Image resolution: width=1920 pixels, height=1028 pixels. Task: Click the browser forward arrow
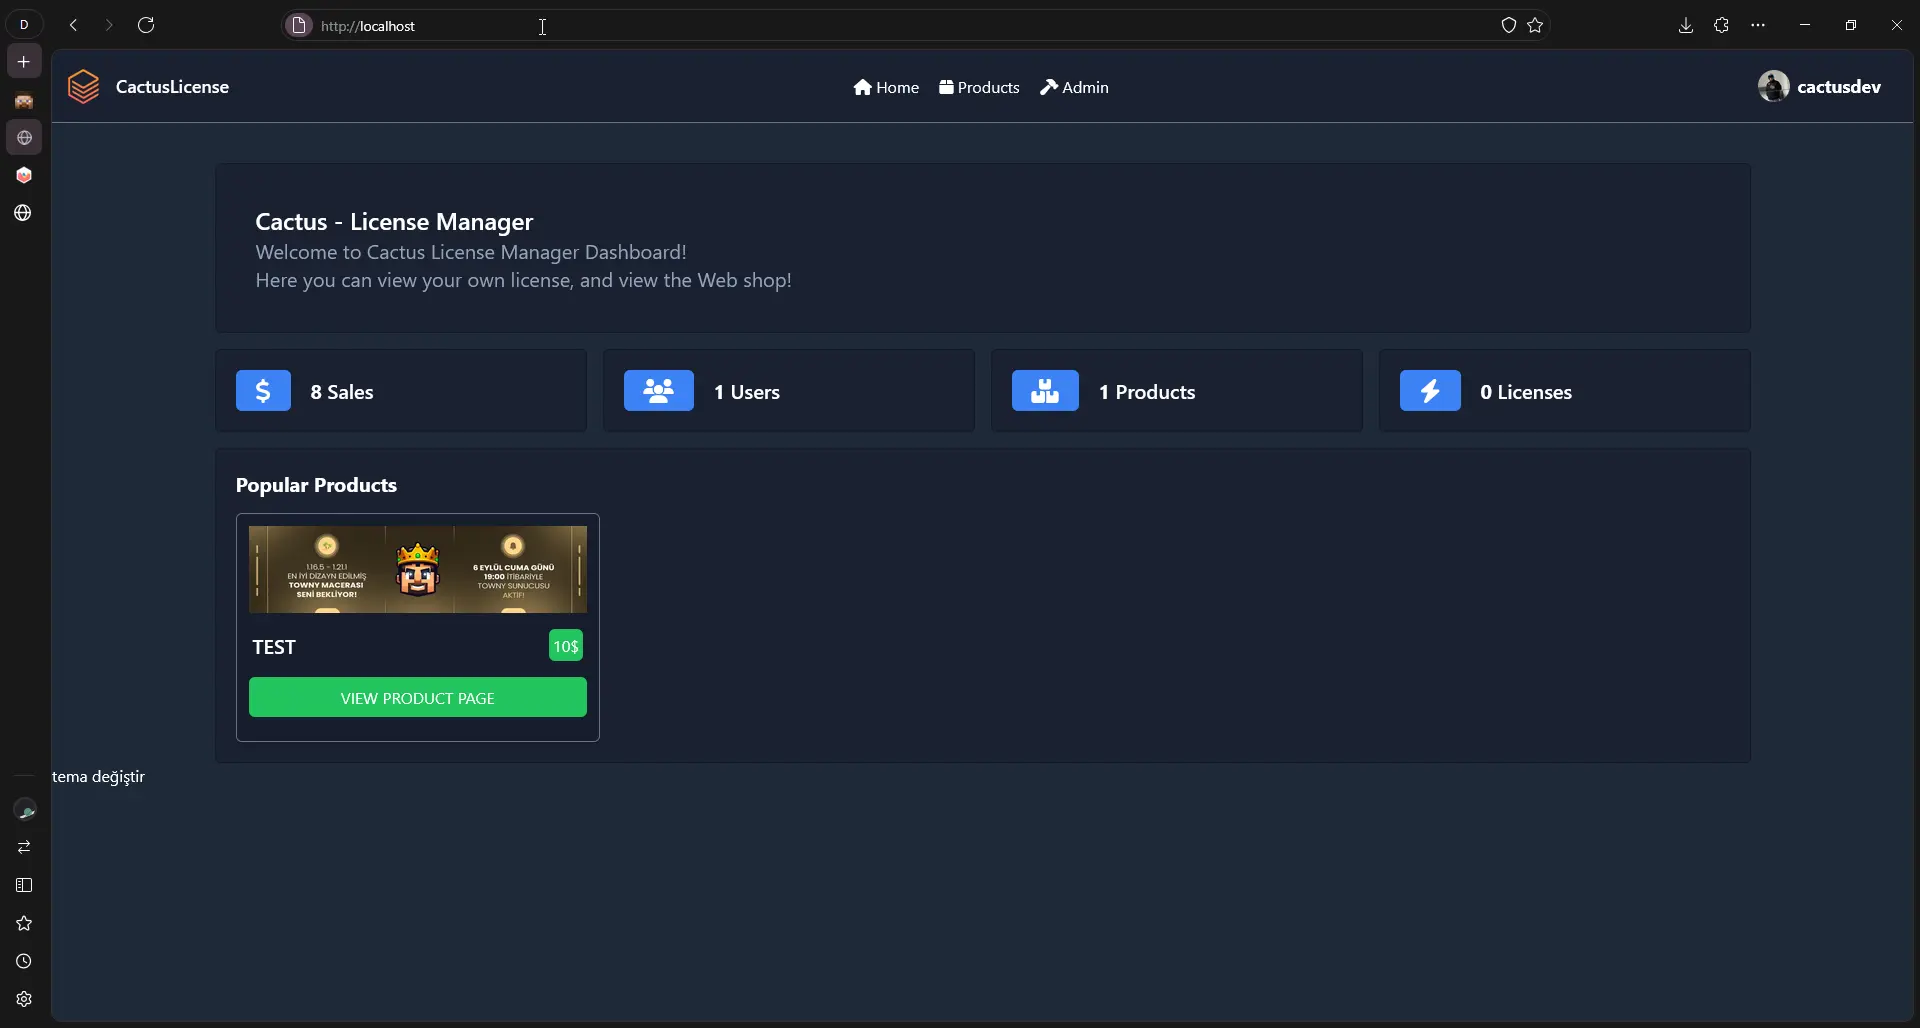pos(109,25)
